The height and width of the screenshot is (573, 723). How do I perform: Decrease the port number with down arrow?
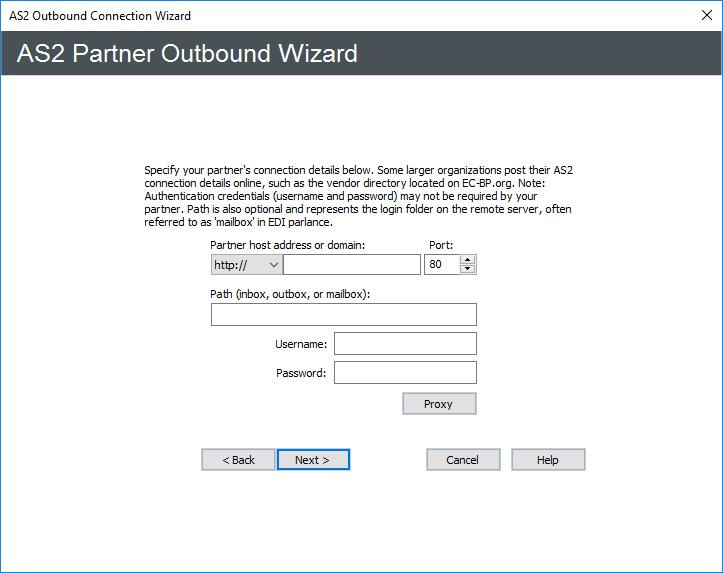[x=468, y=270]
